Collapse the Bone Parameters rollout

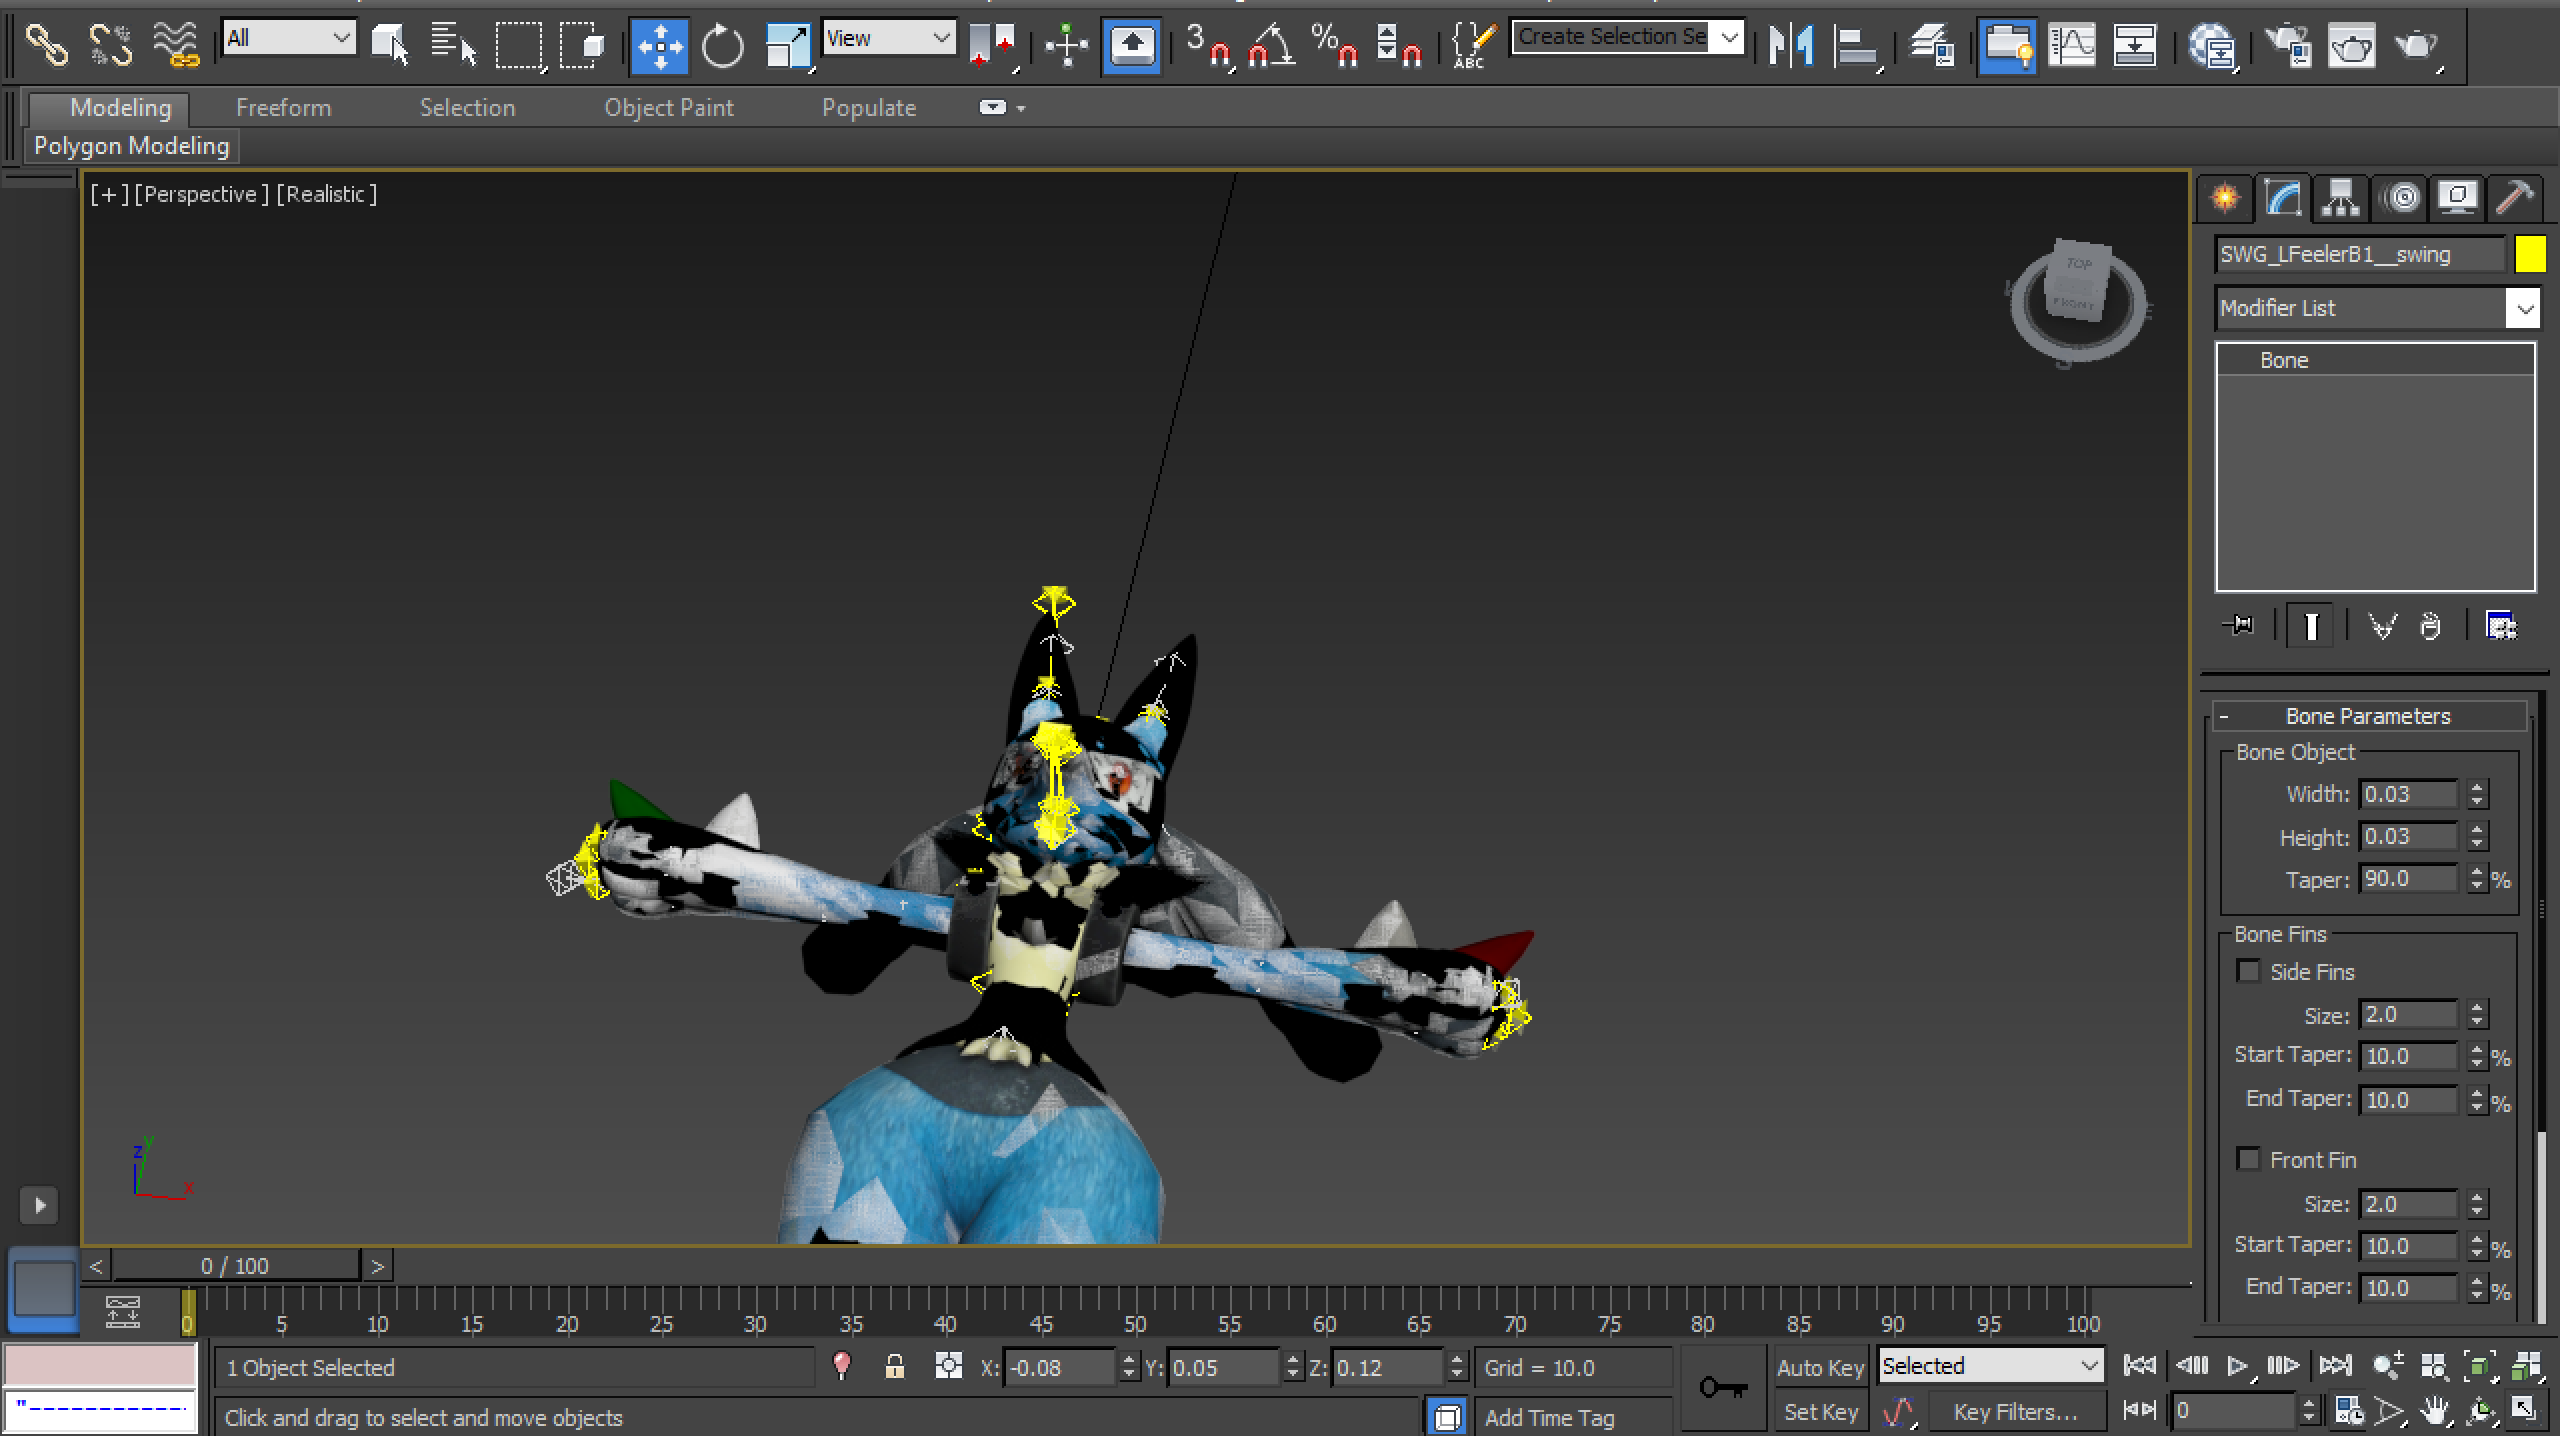pos(2368,716)
